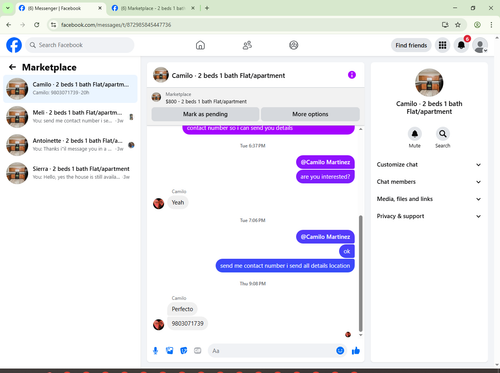Open the grid Menu icon
The image size is (500, 373).
442,45
